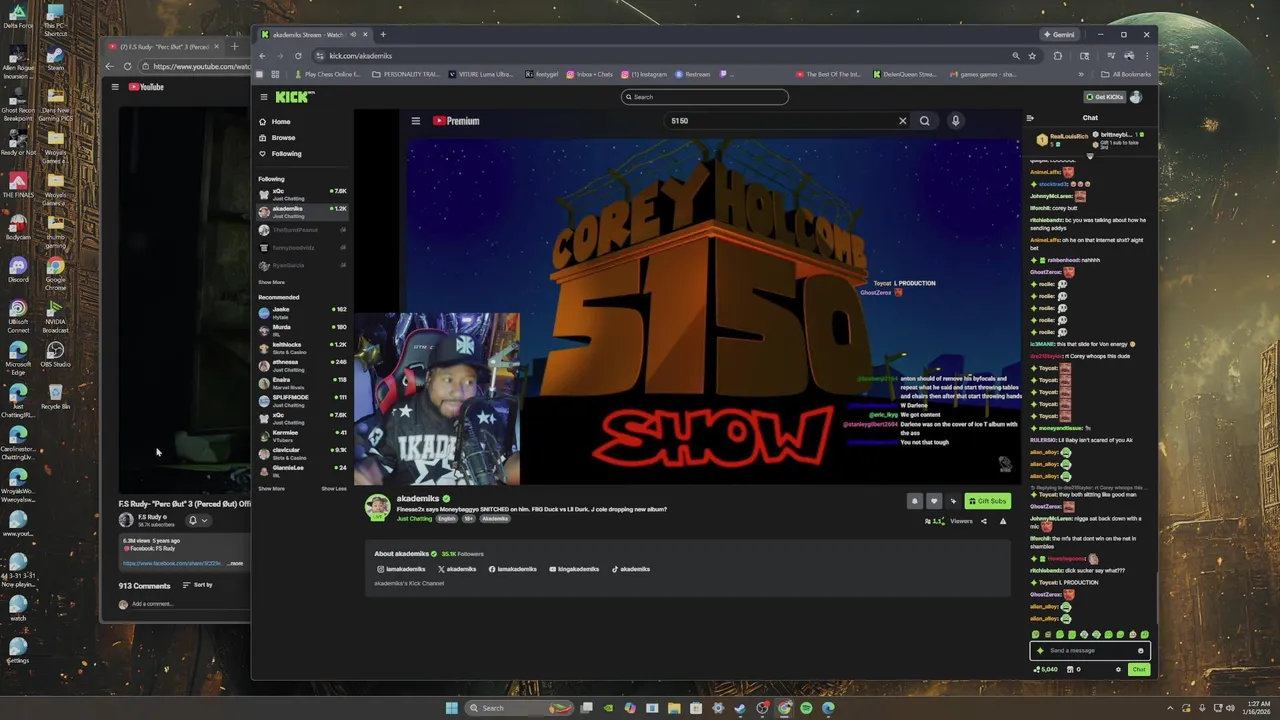Image resolution: width=1280 pixels, height=720 pixels.
Task: Select Murda in Recommended channels
Action: click(x=302, y=330)
